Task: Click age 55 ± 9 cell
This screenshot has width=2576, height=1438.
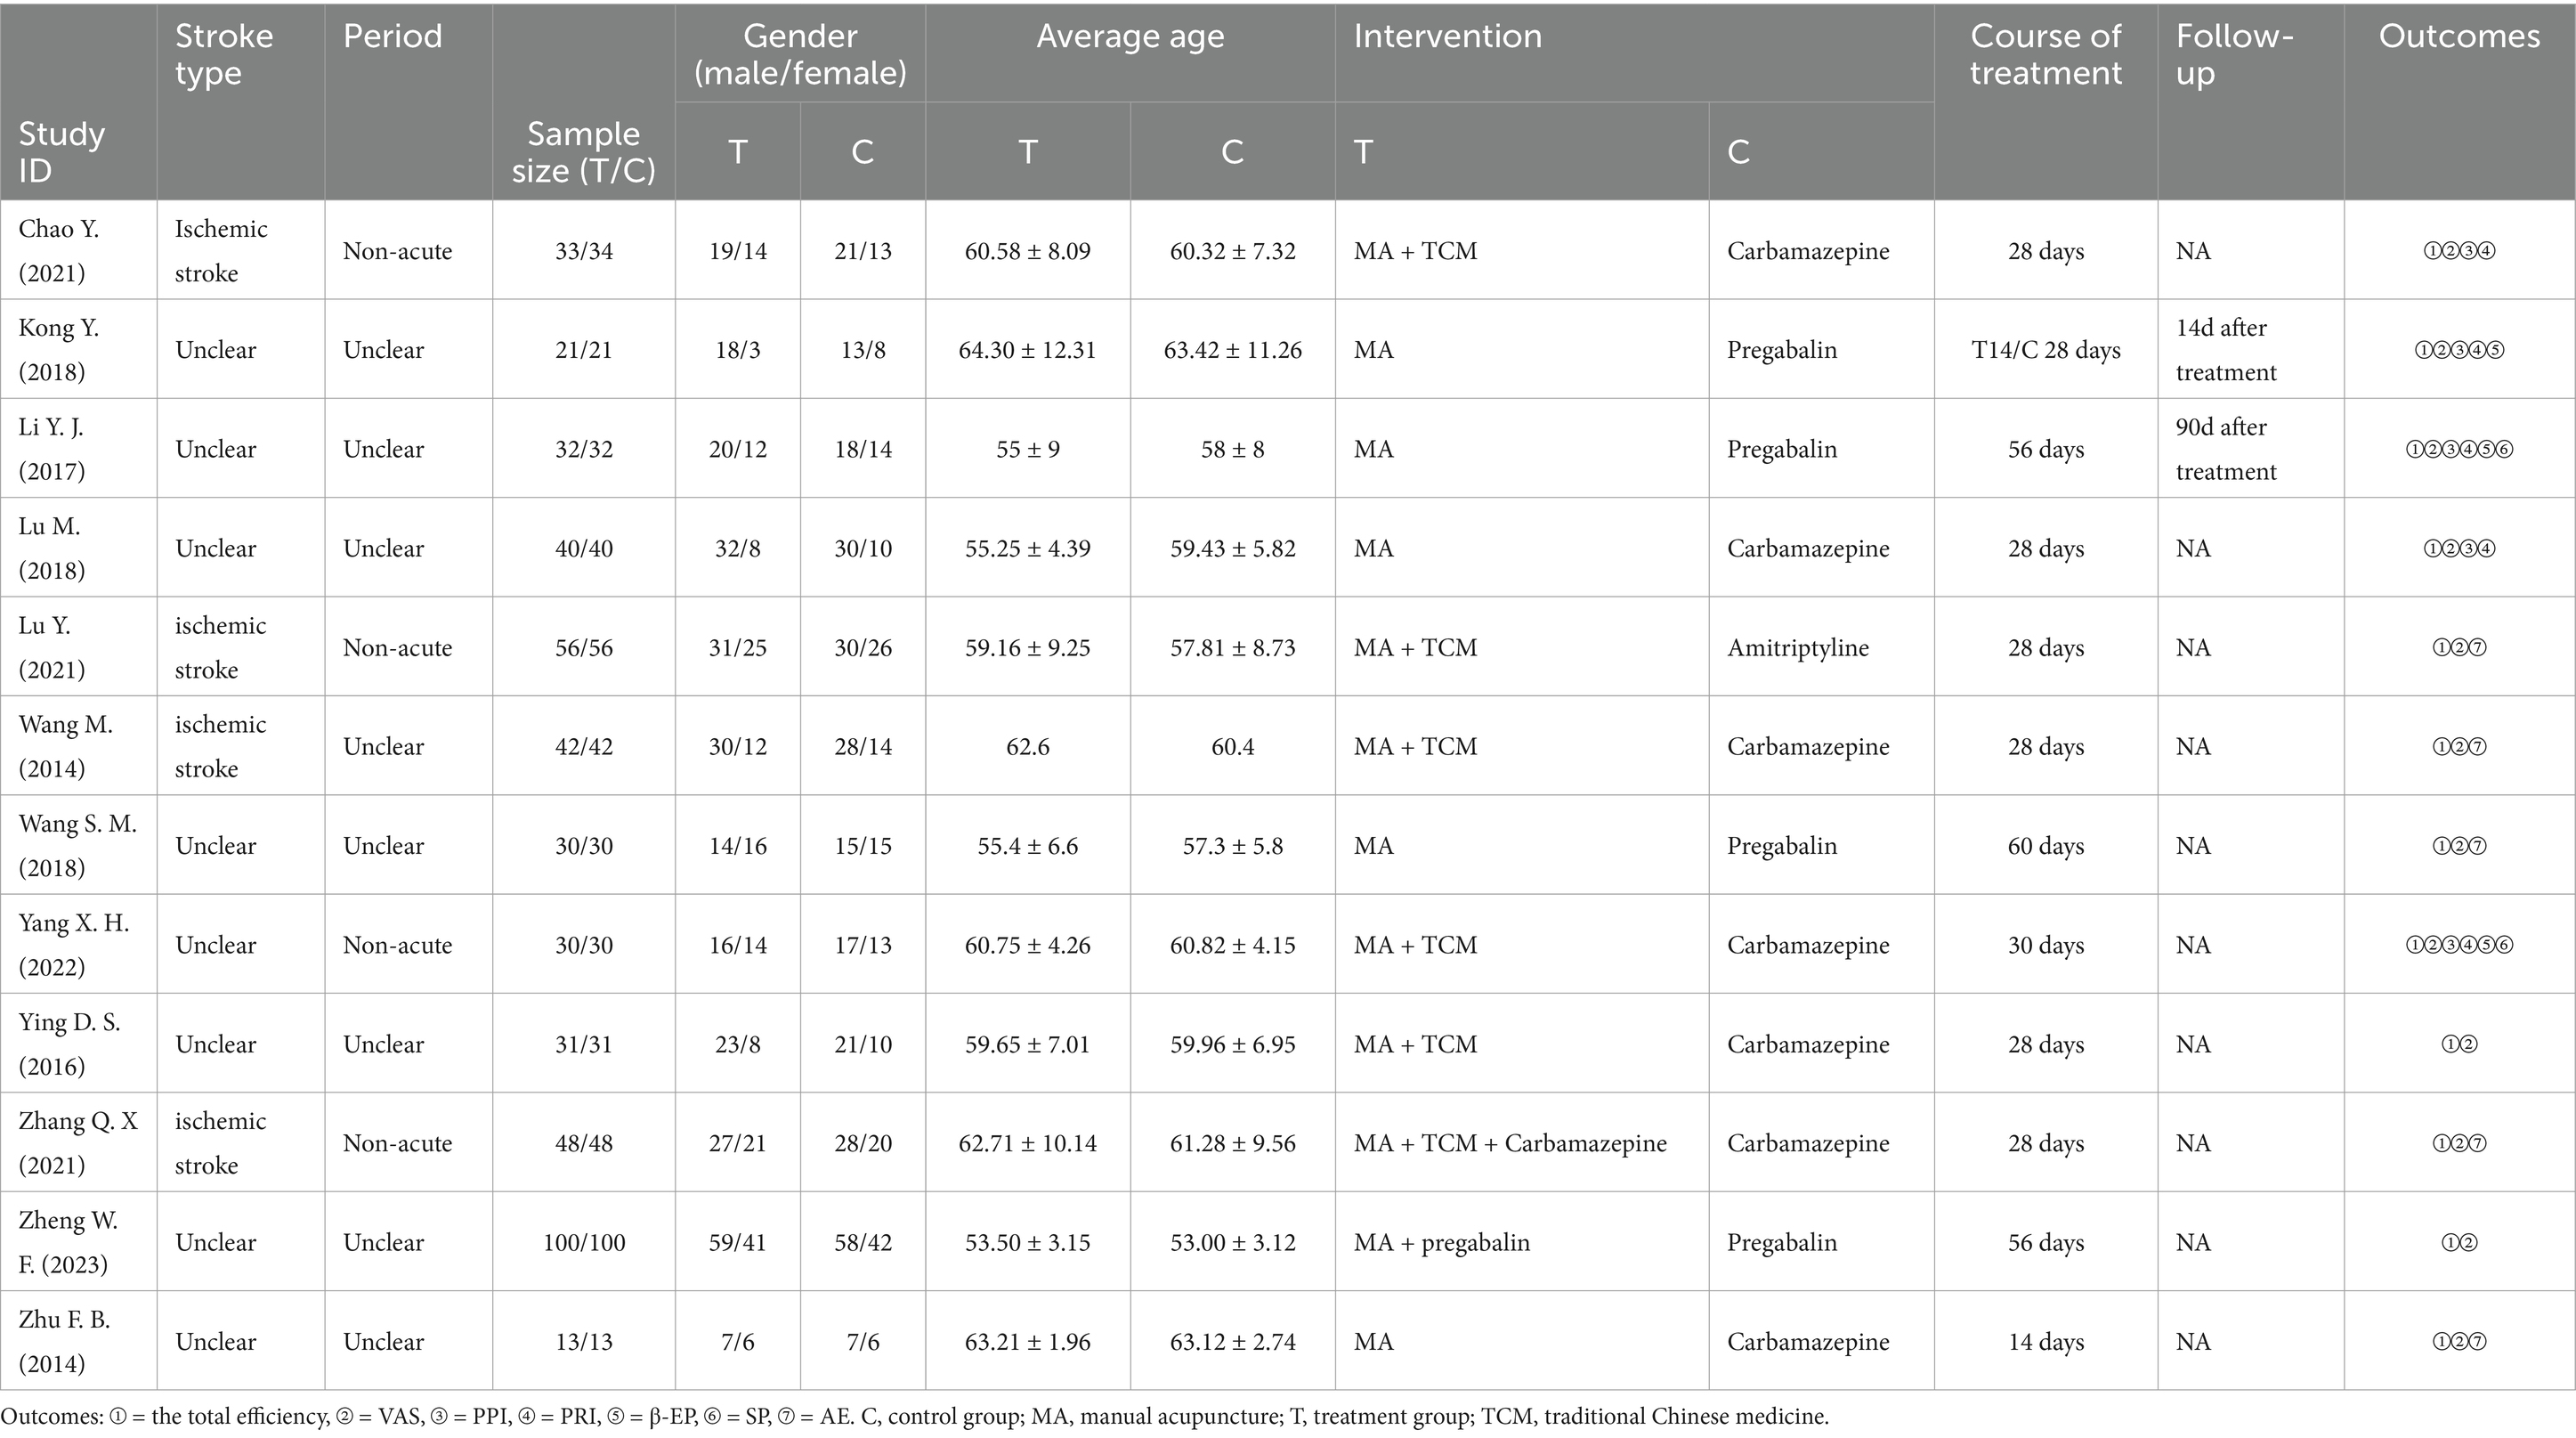Action: (1027, 449)
